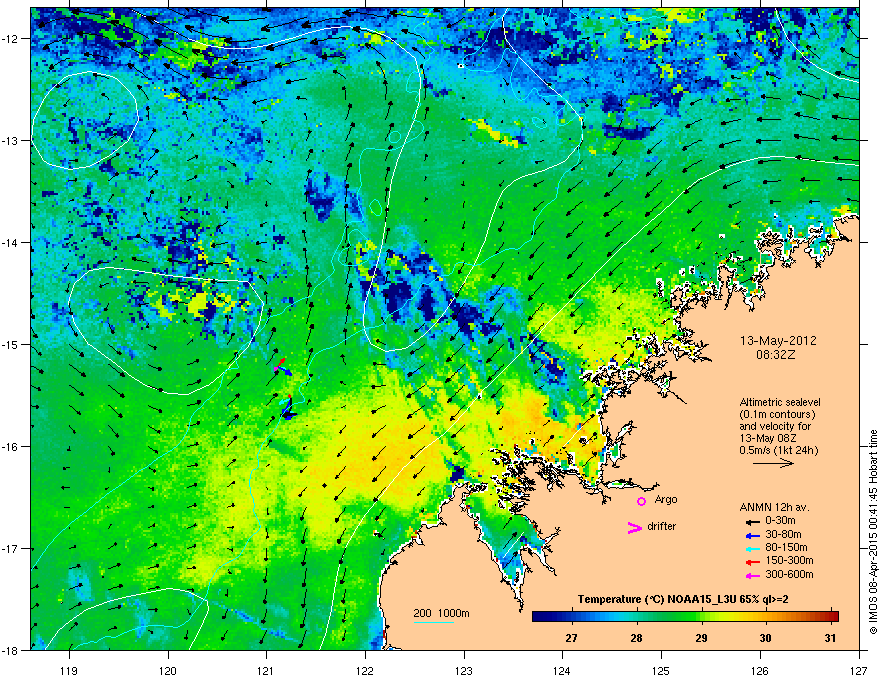Image resolution: width=880 pixels, height=680 pixels.
Task: Click the longitude axis label 123
Action: coord(464,670)
